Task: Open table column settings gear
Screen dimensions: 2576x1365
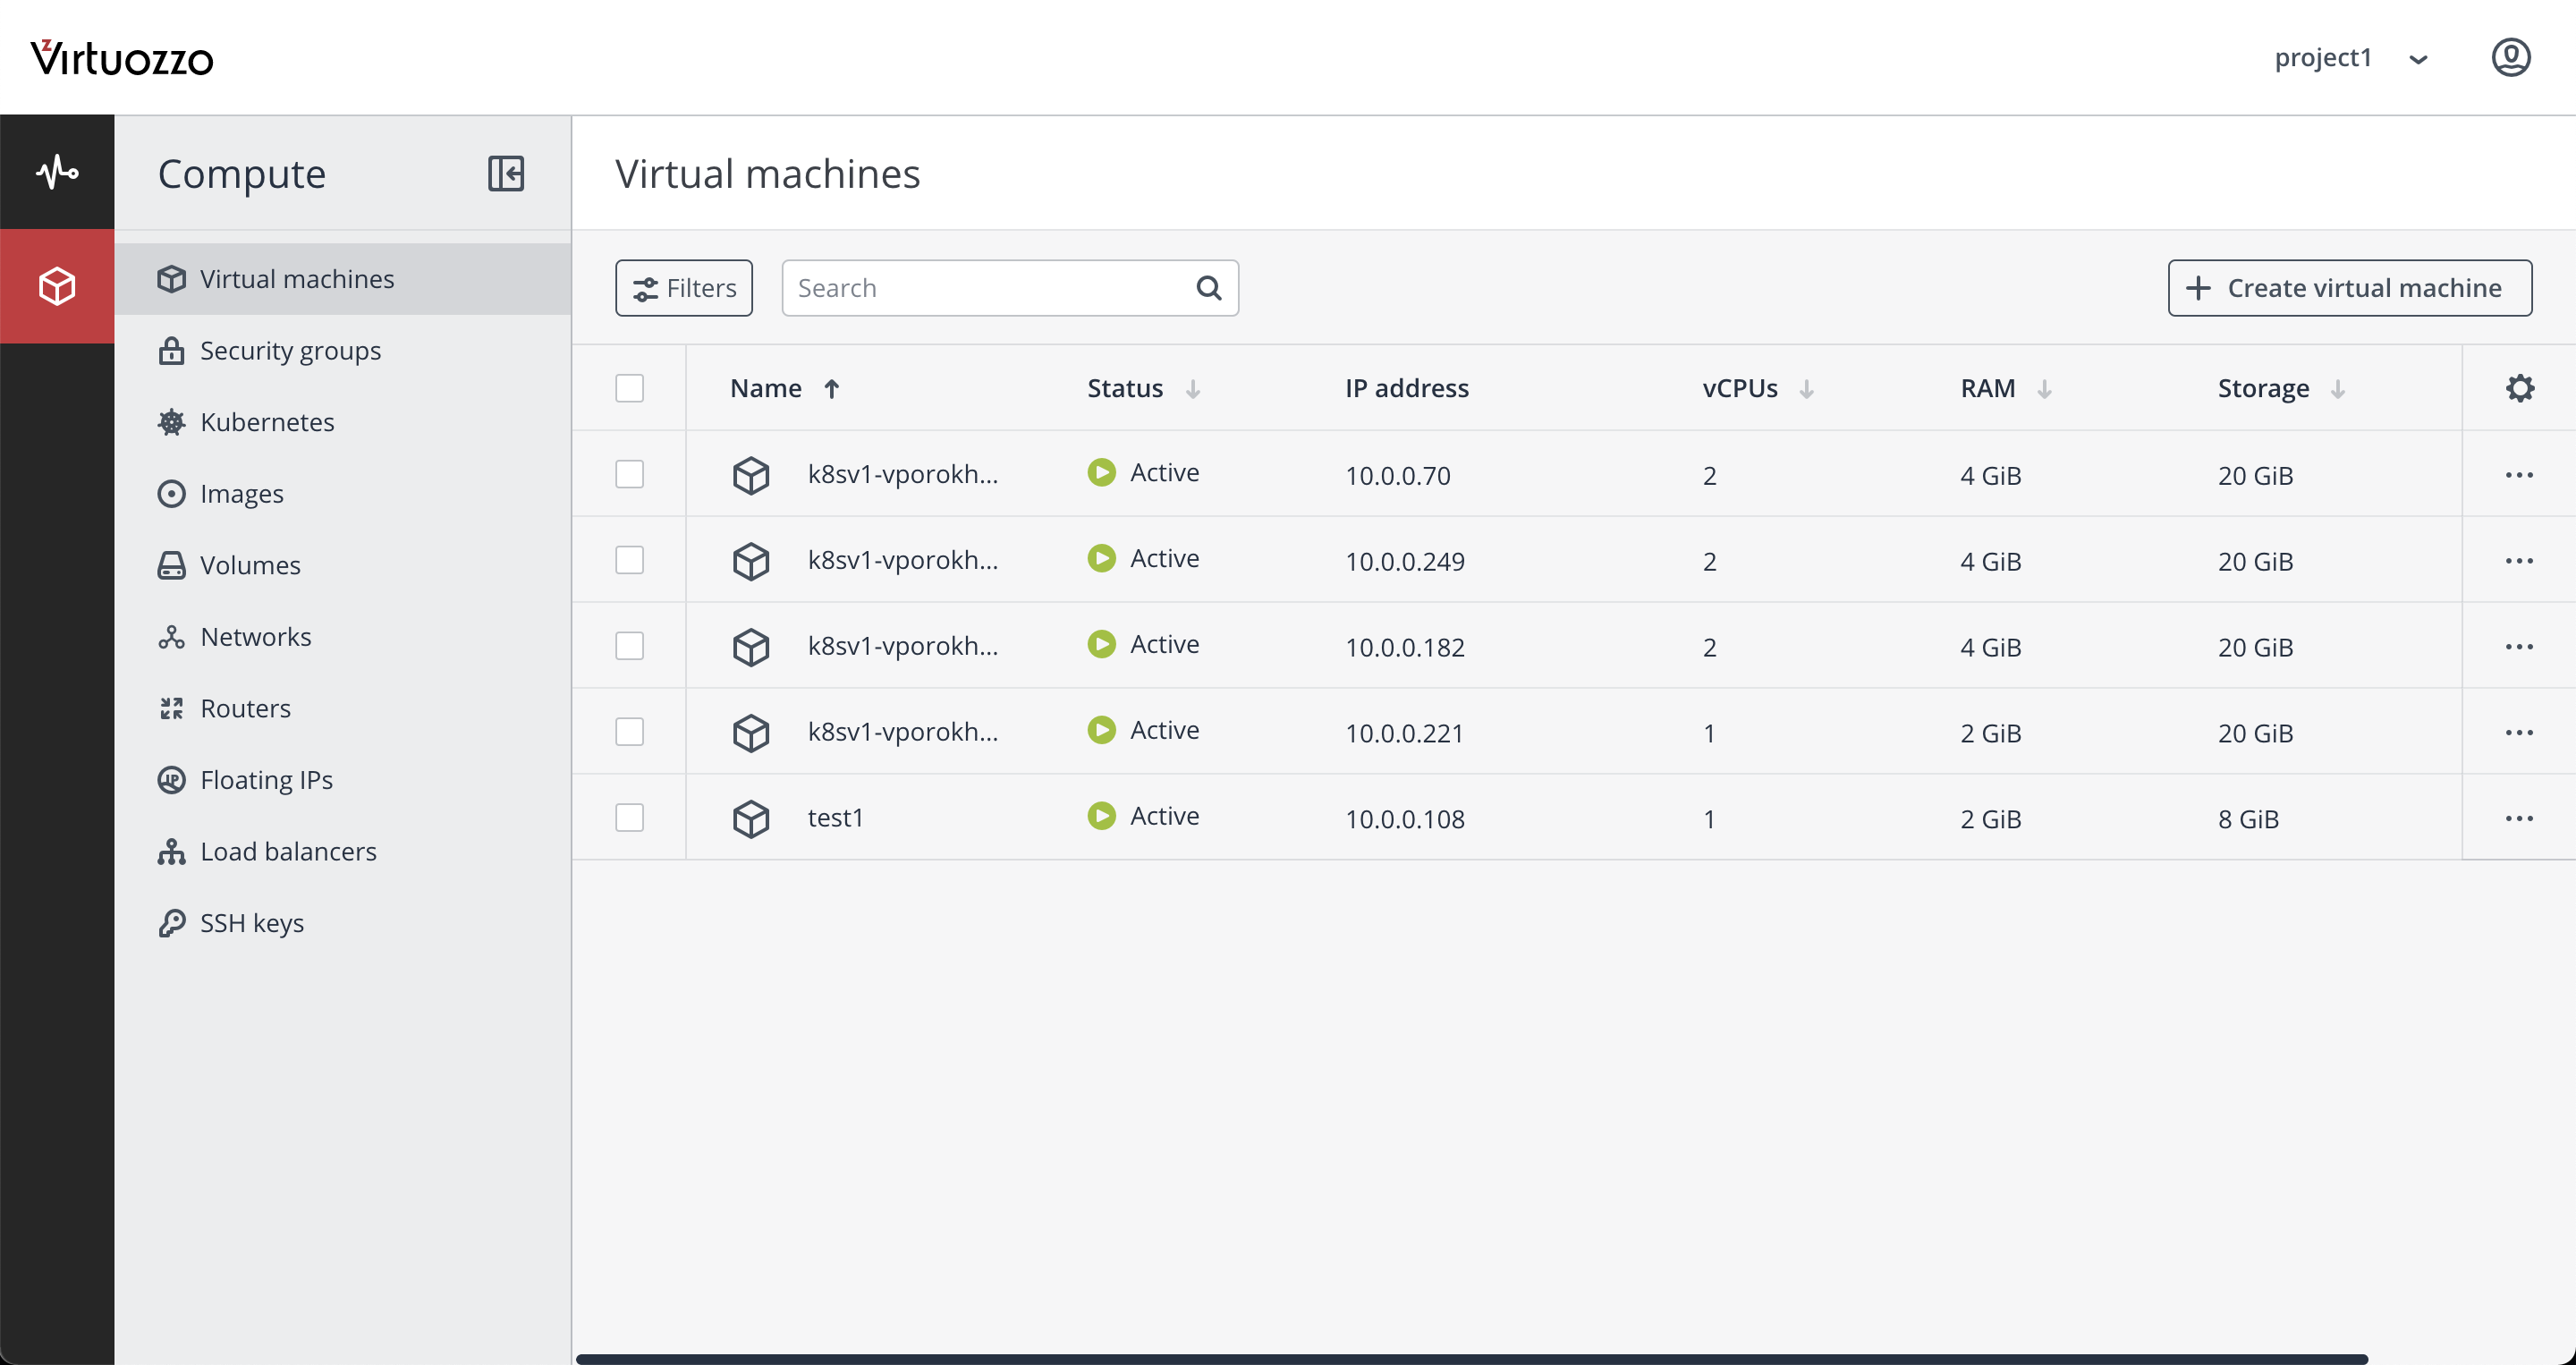Action: [2519, 388]
